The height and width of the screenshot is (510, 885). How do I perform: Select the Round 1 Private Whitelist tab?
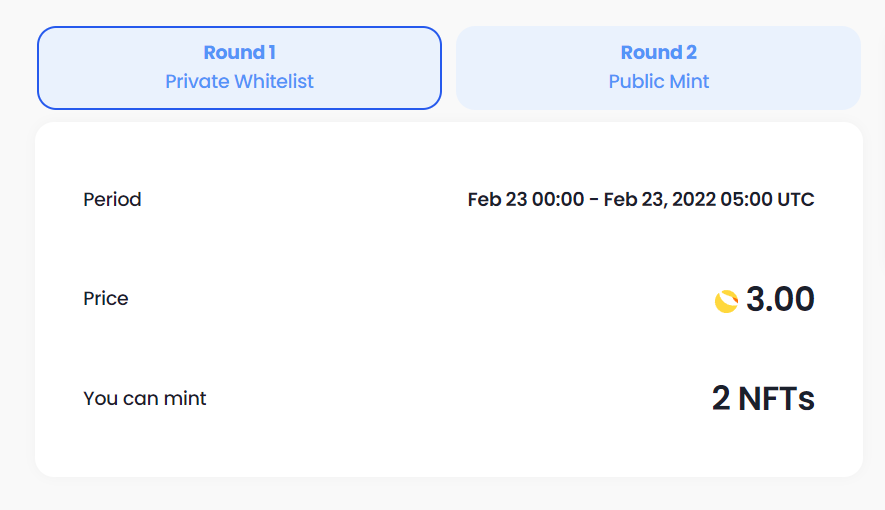pos(239,68)
